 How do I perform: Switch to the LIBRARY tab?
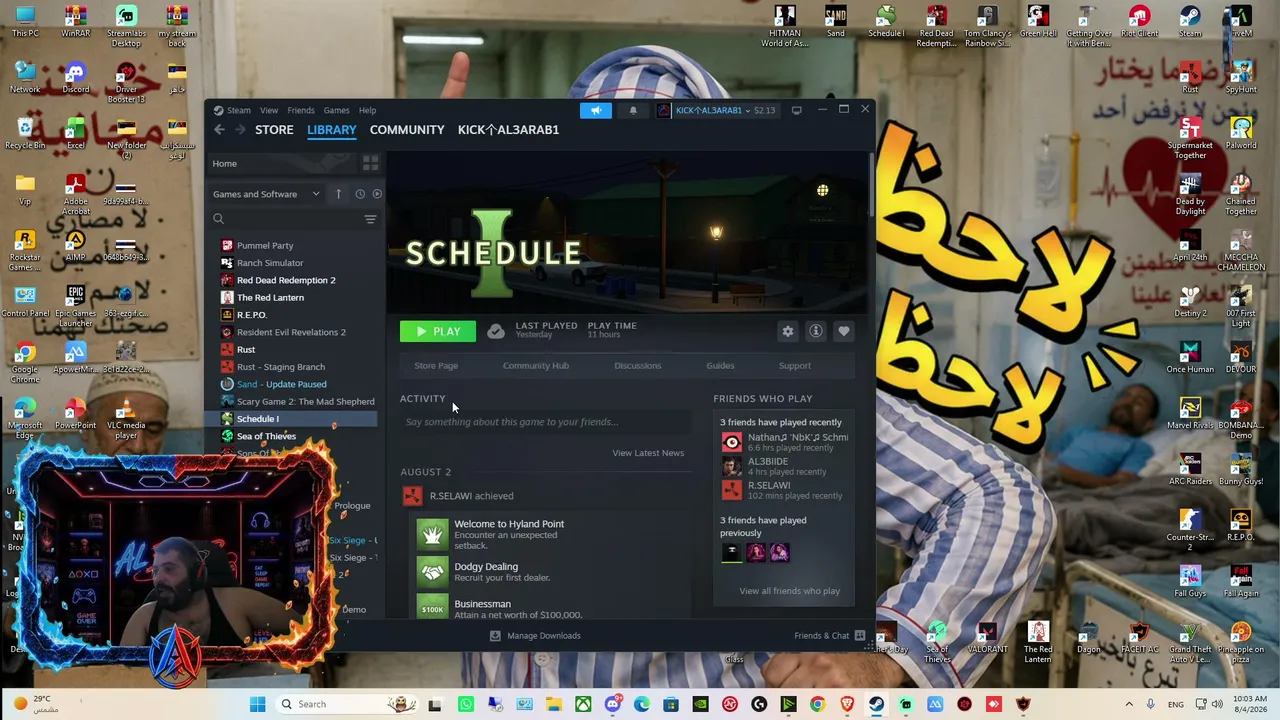[331, 130]
